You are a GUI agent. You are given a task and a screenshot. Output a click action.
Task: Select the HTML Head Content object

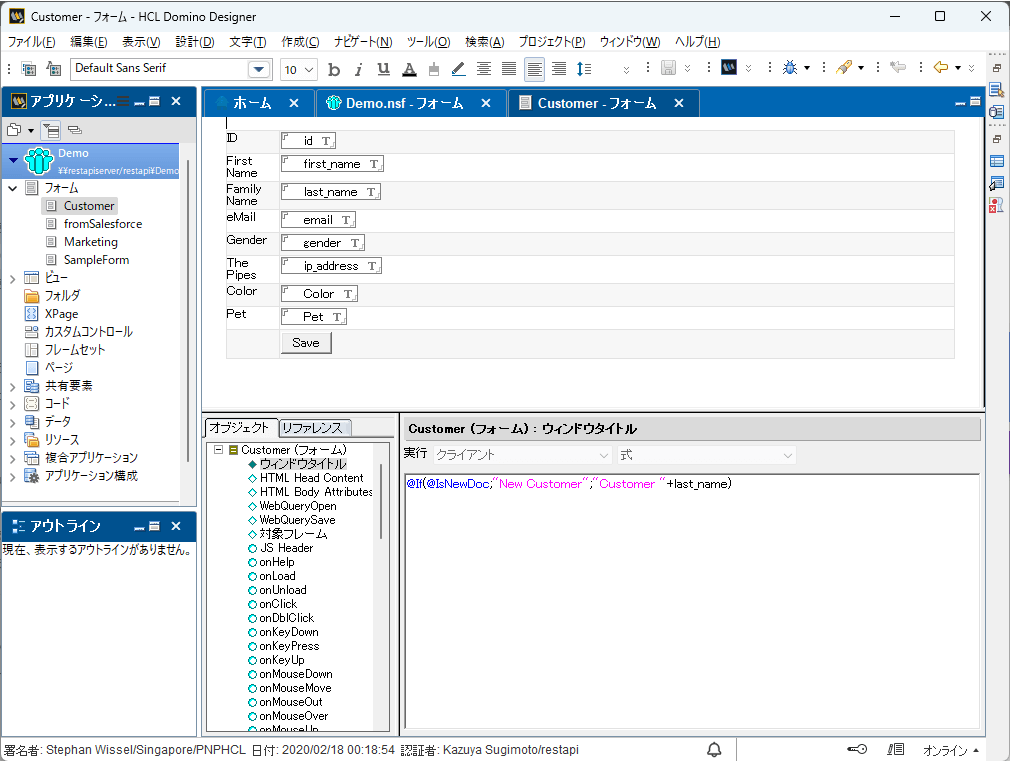pyautogui.click(x=312, y=478)
